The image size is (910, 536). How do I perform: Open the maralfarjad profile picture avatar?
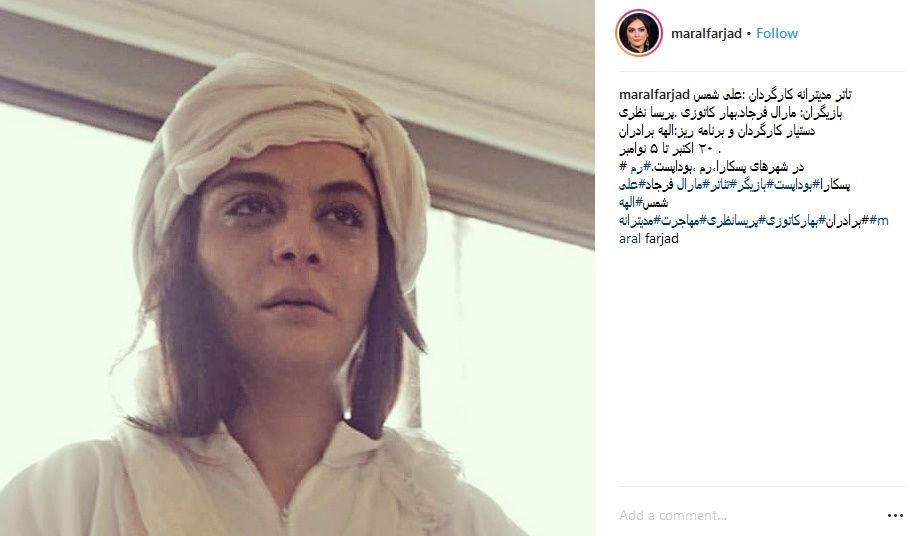pos(639,33)
